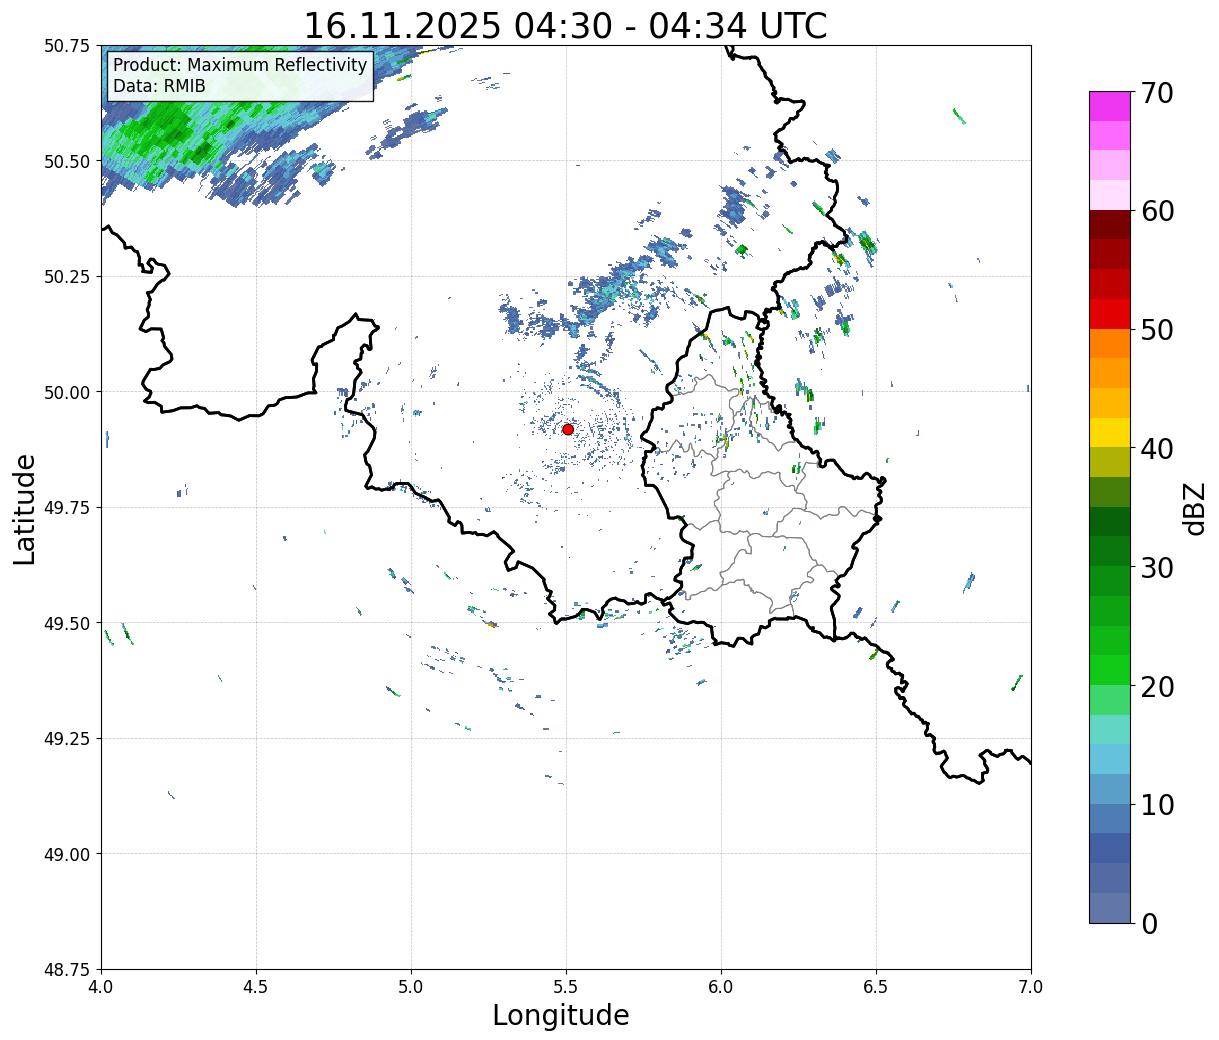
Task: Click the latitude tick label 49.75
Action: 67,508
